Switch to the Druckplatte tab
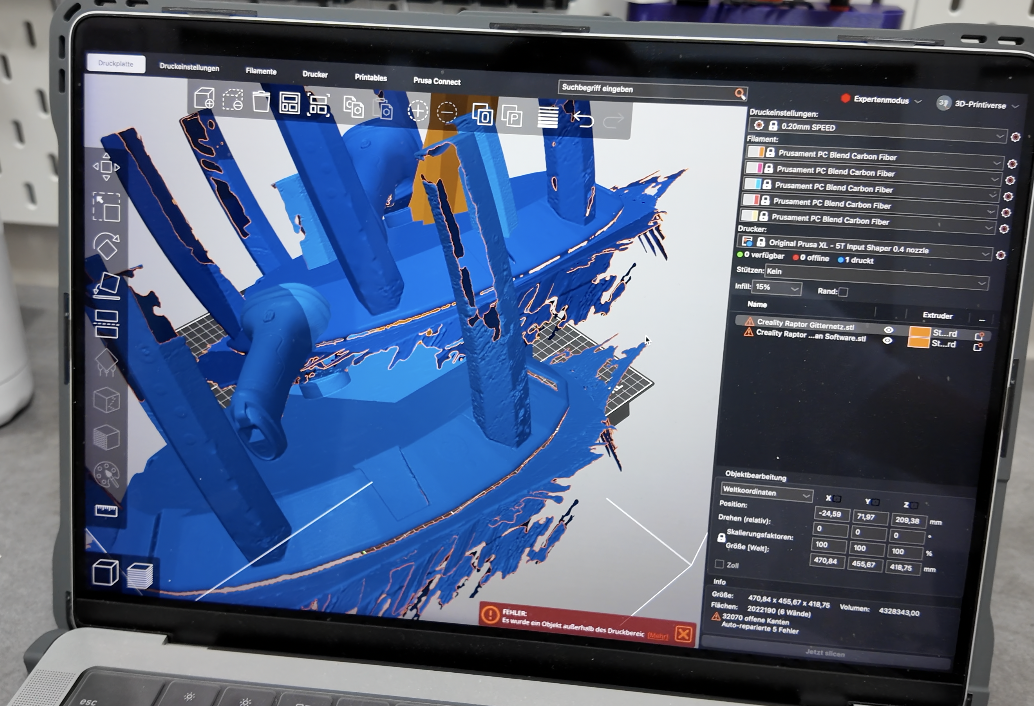 pos(116,63)
